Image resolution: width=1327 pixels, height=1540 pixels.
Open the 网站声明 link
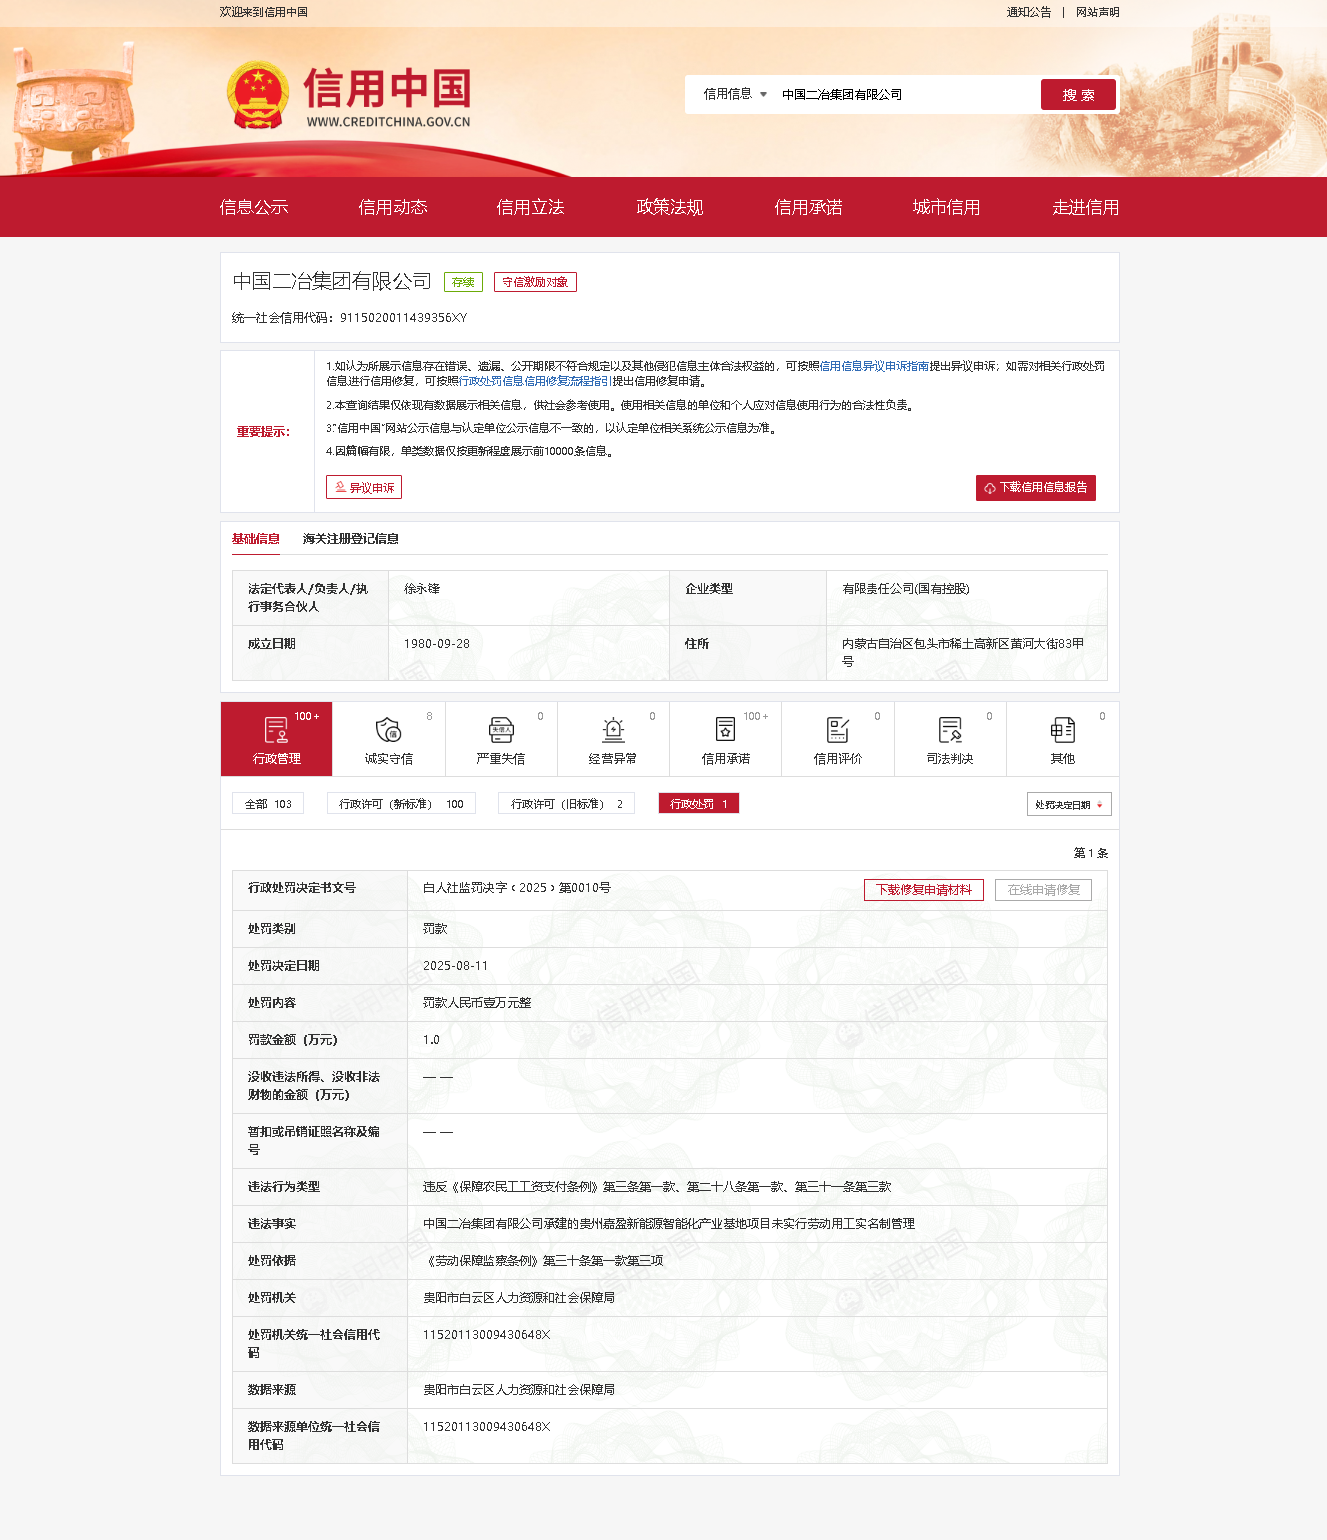[1098, 12]
